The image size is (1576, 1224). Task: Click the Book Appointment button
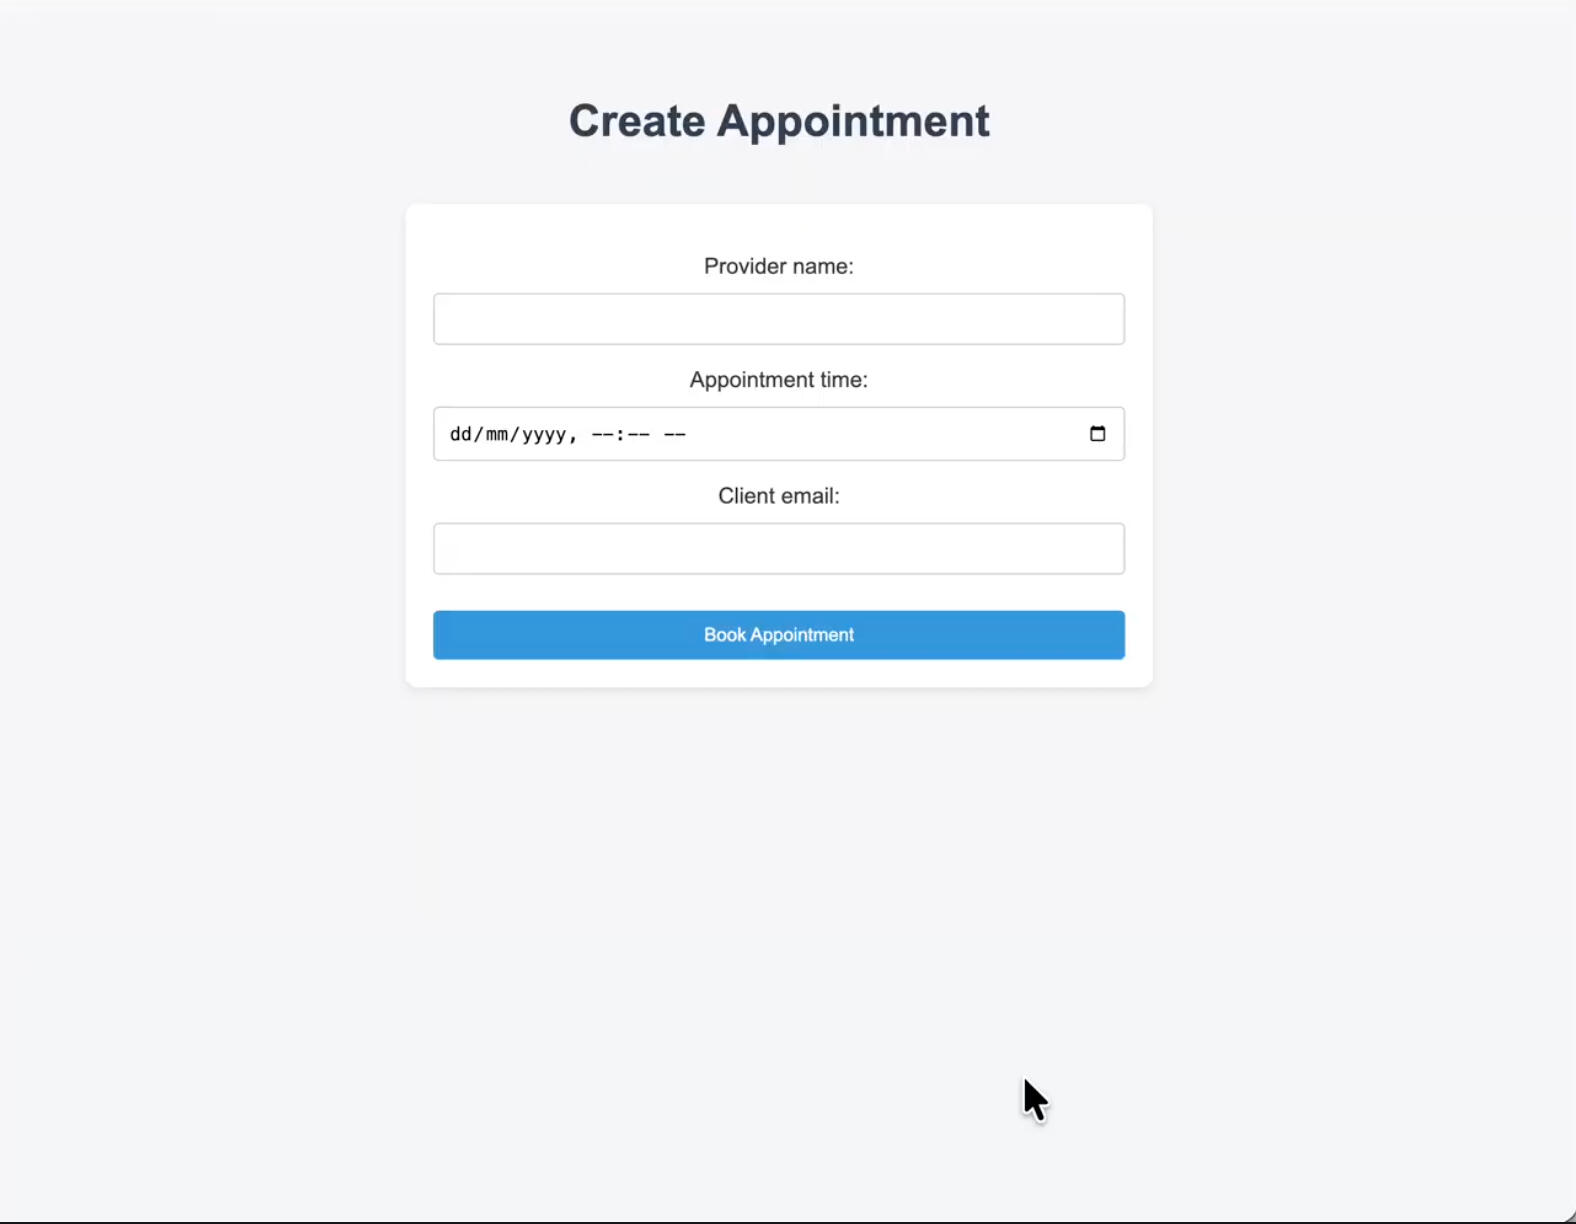(x=778, y=634)
